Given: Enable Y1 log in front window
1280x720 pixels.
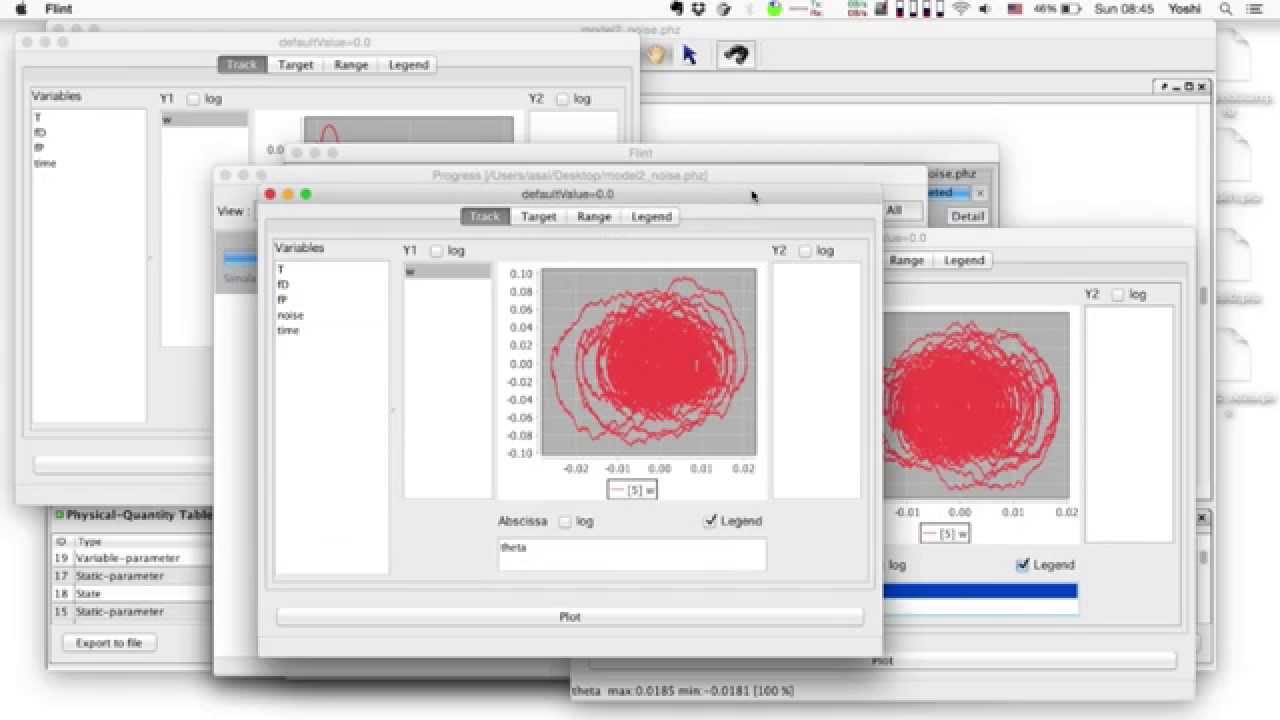Looking at the screenshot, I should coord(437,251).
